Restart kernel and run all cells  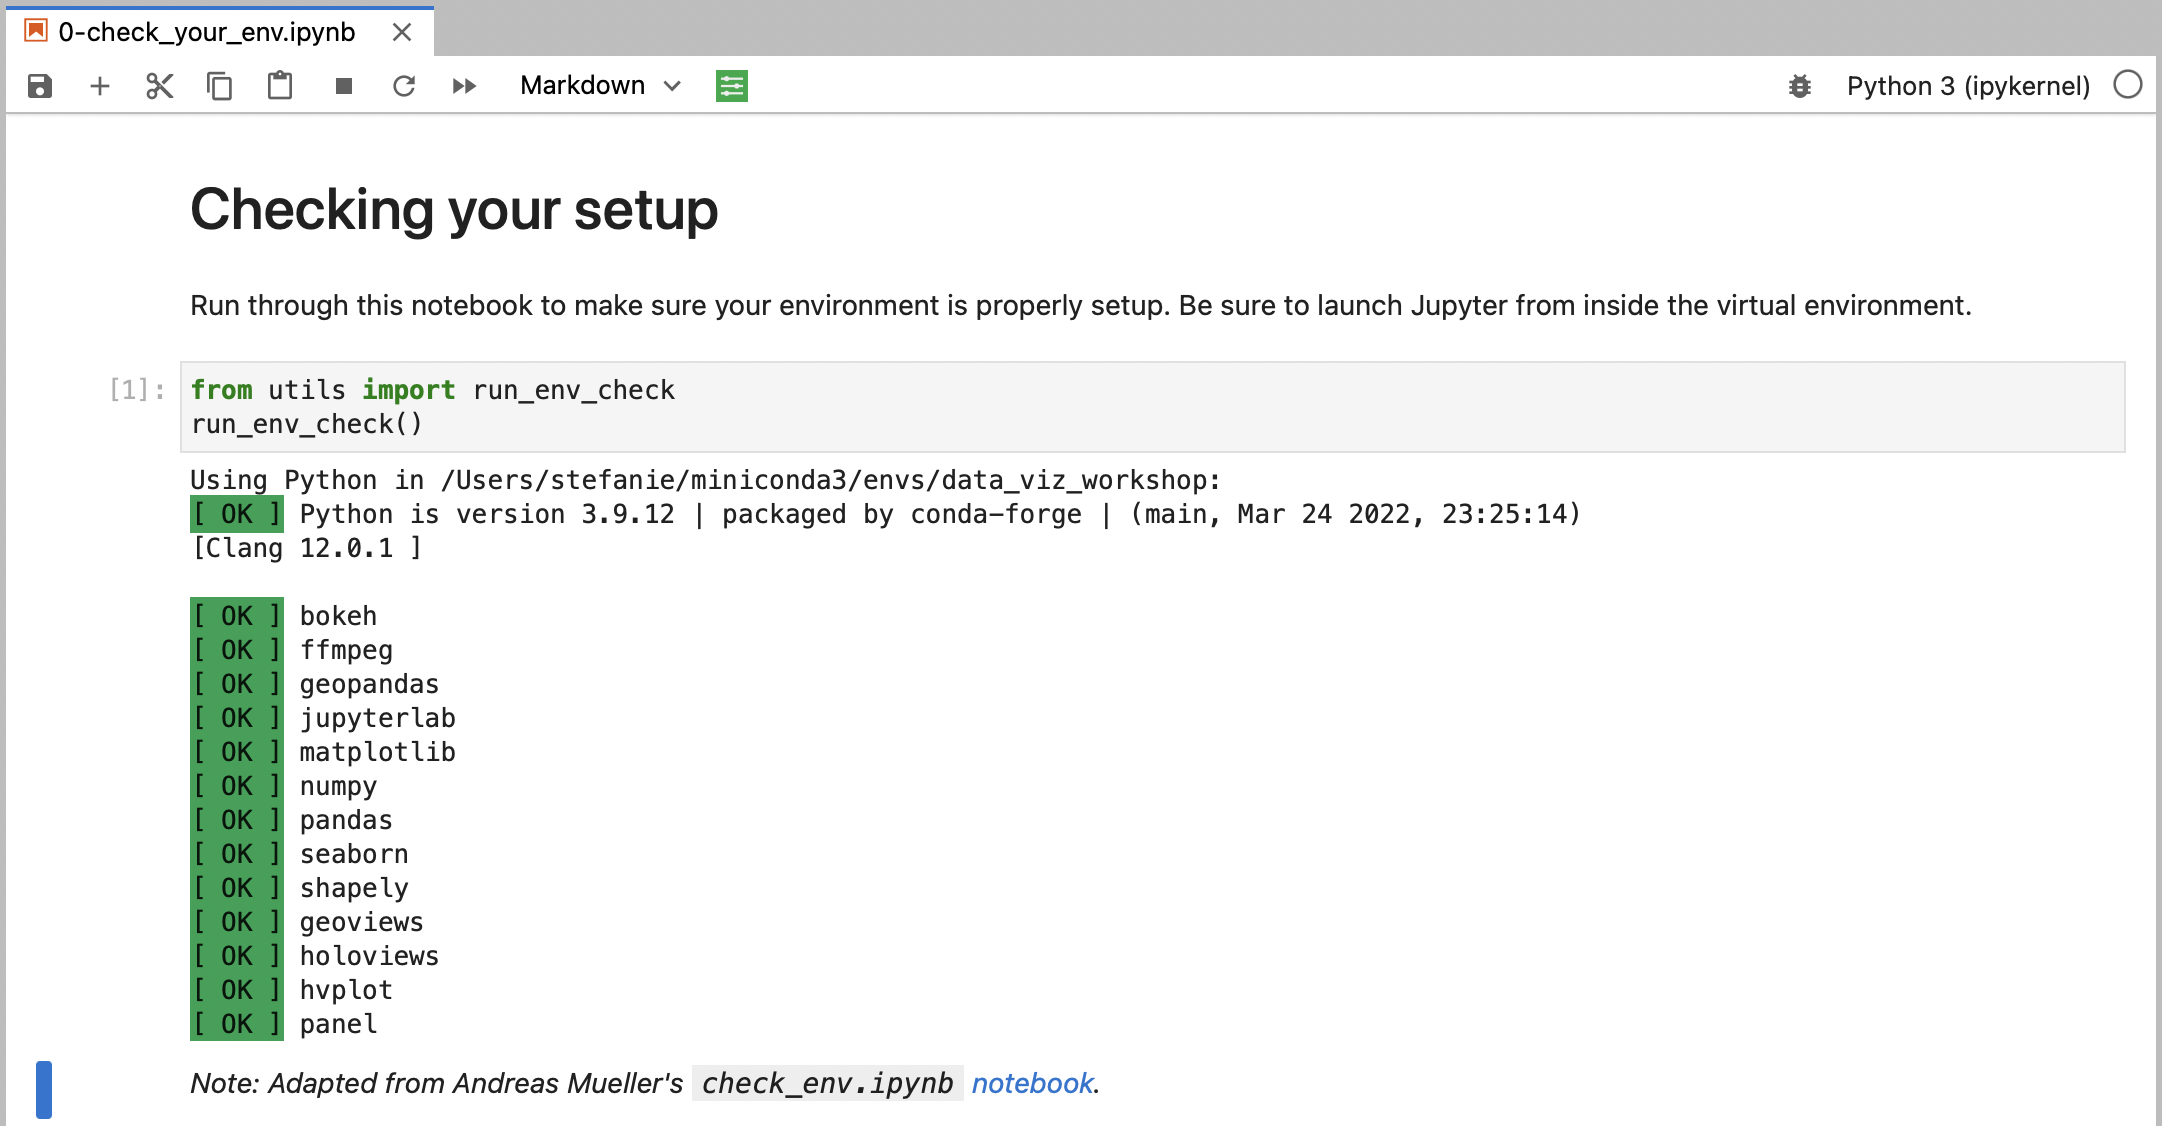[x=464, y=86]
